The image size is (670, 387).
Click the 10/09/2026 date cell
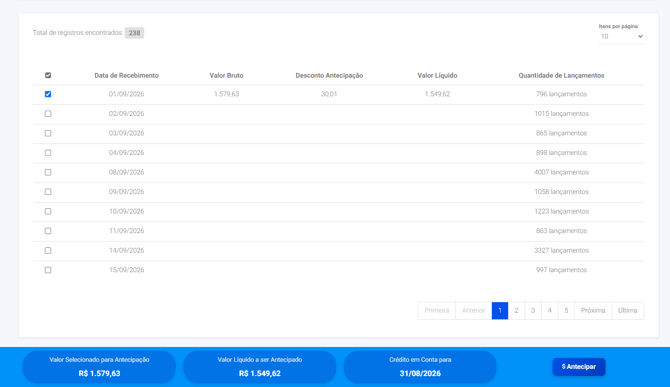coord(126,211)
